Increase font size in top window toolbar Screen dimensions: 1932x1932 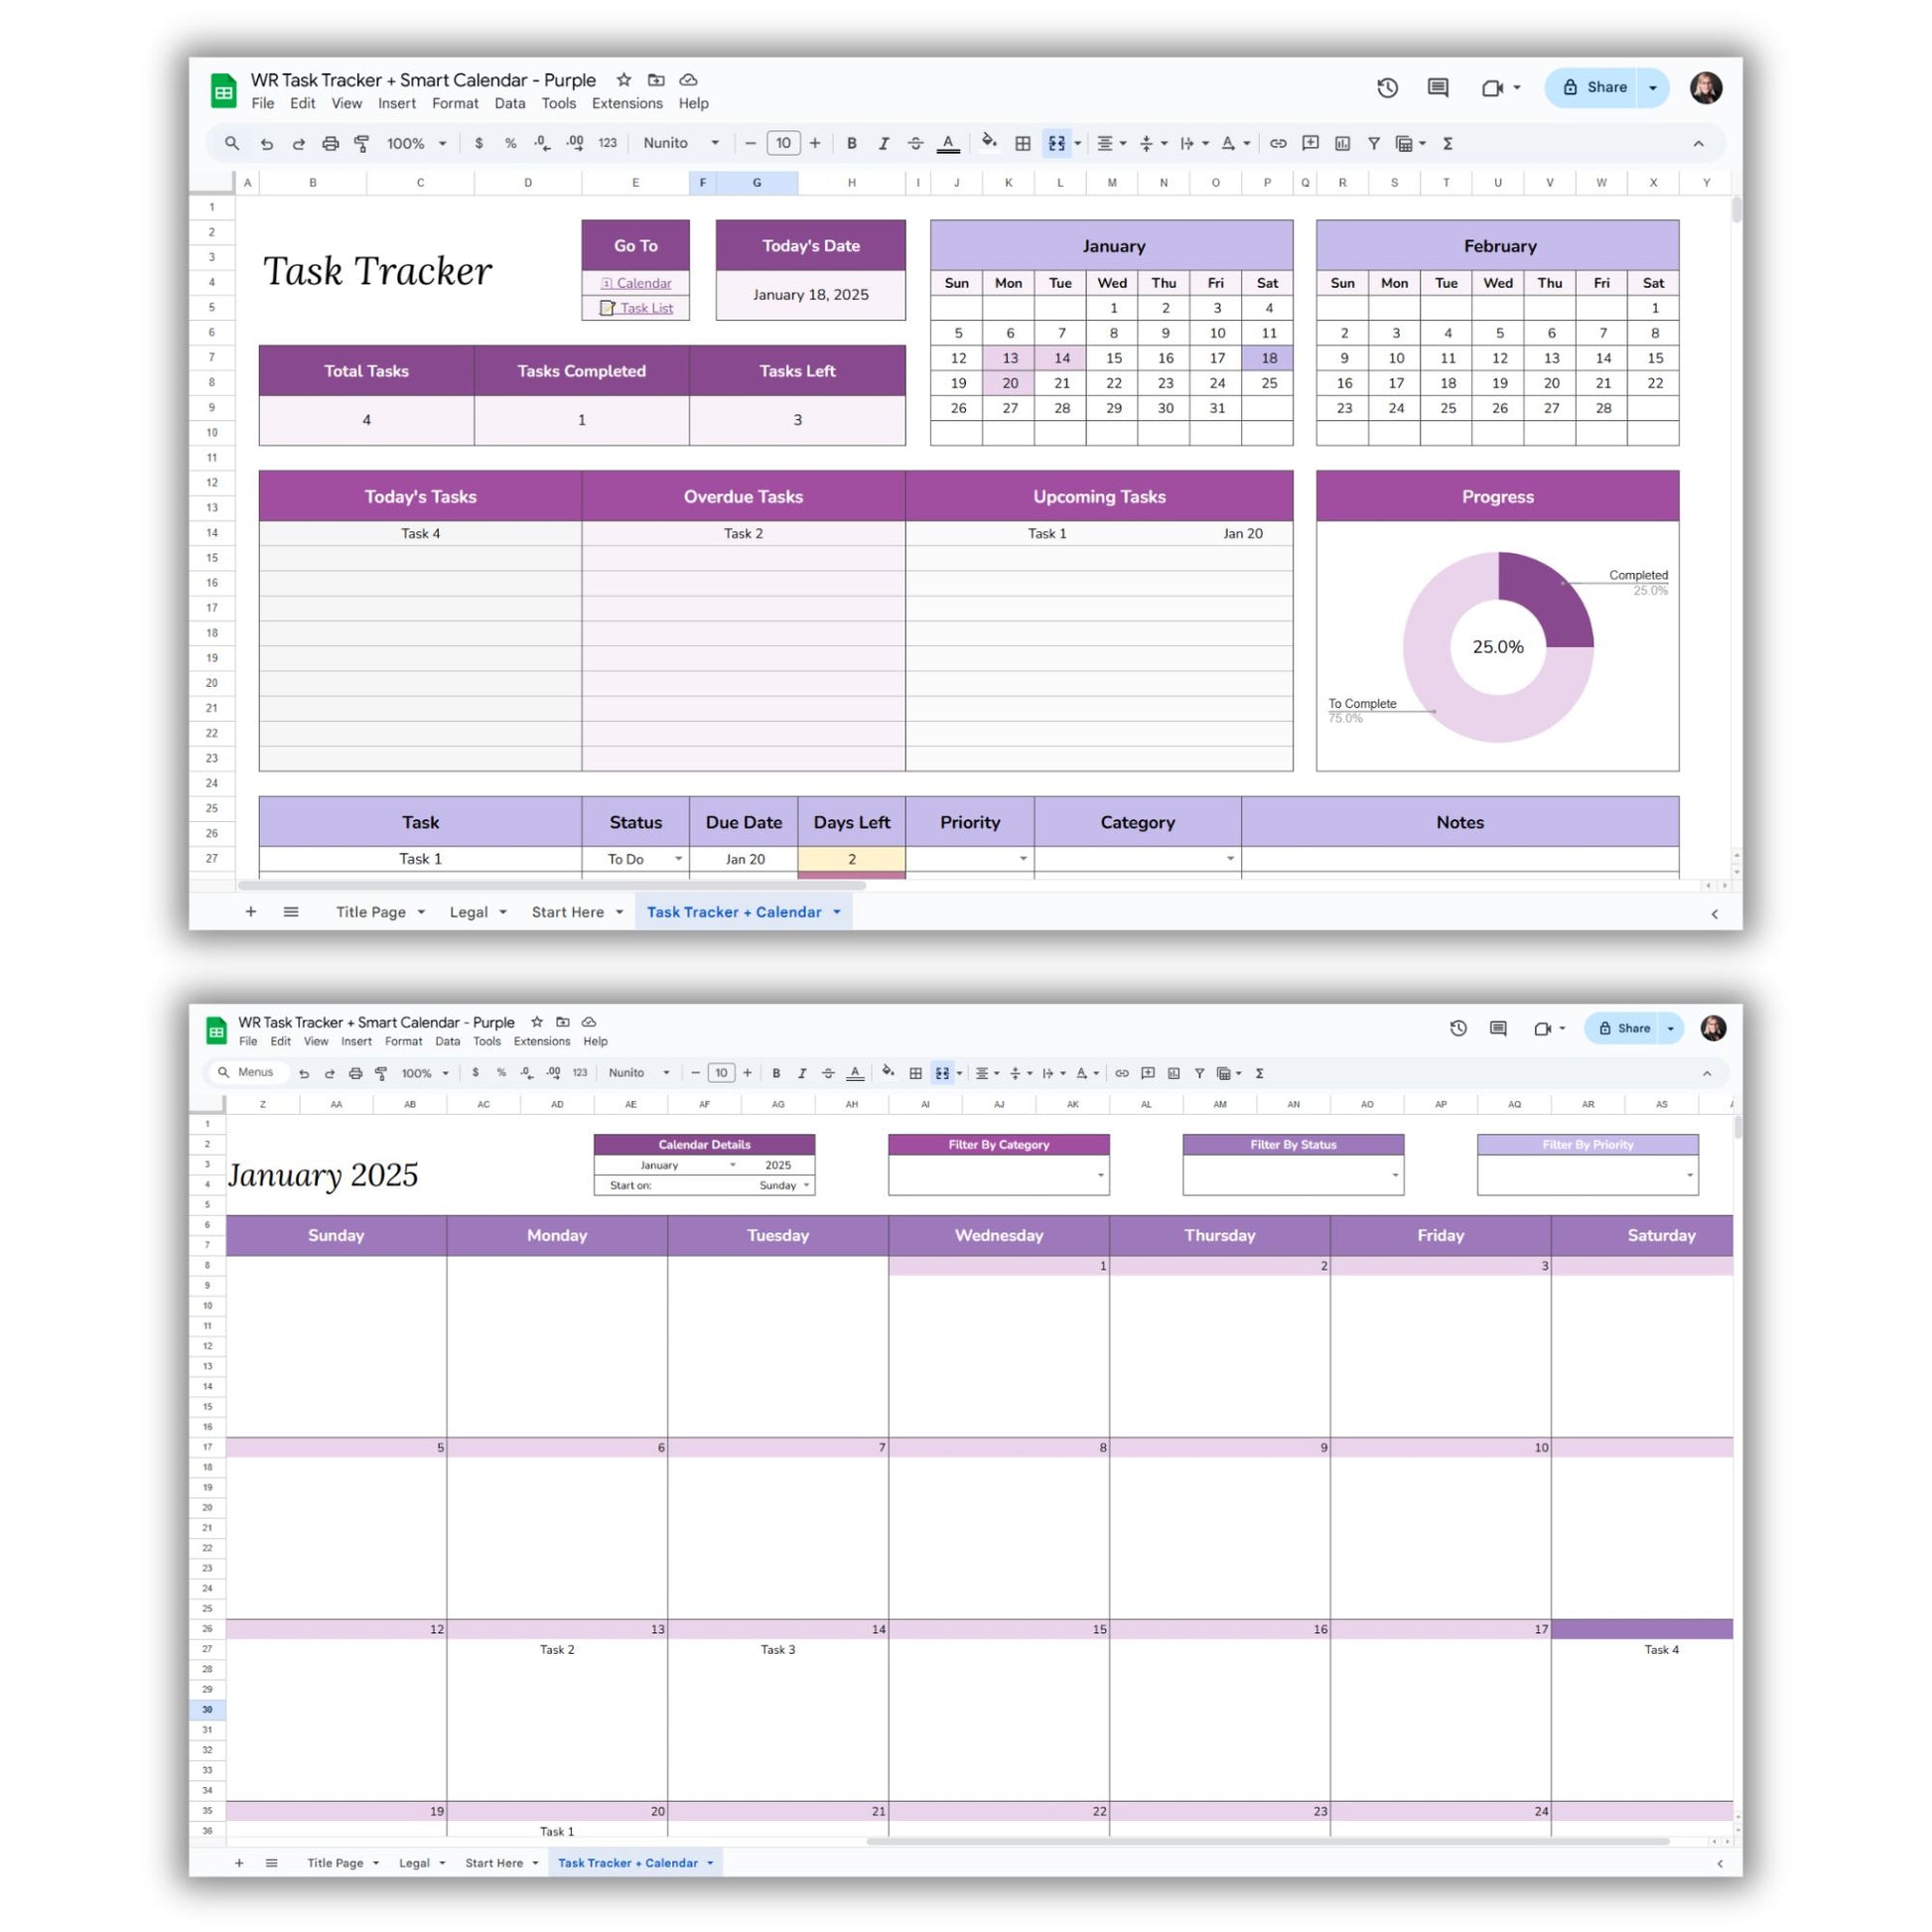tap(815, 143)
